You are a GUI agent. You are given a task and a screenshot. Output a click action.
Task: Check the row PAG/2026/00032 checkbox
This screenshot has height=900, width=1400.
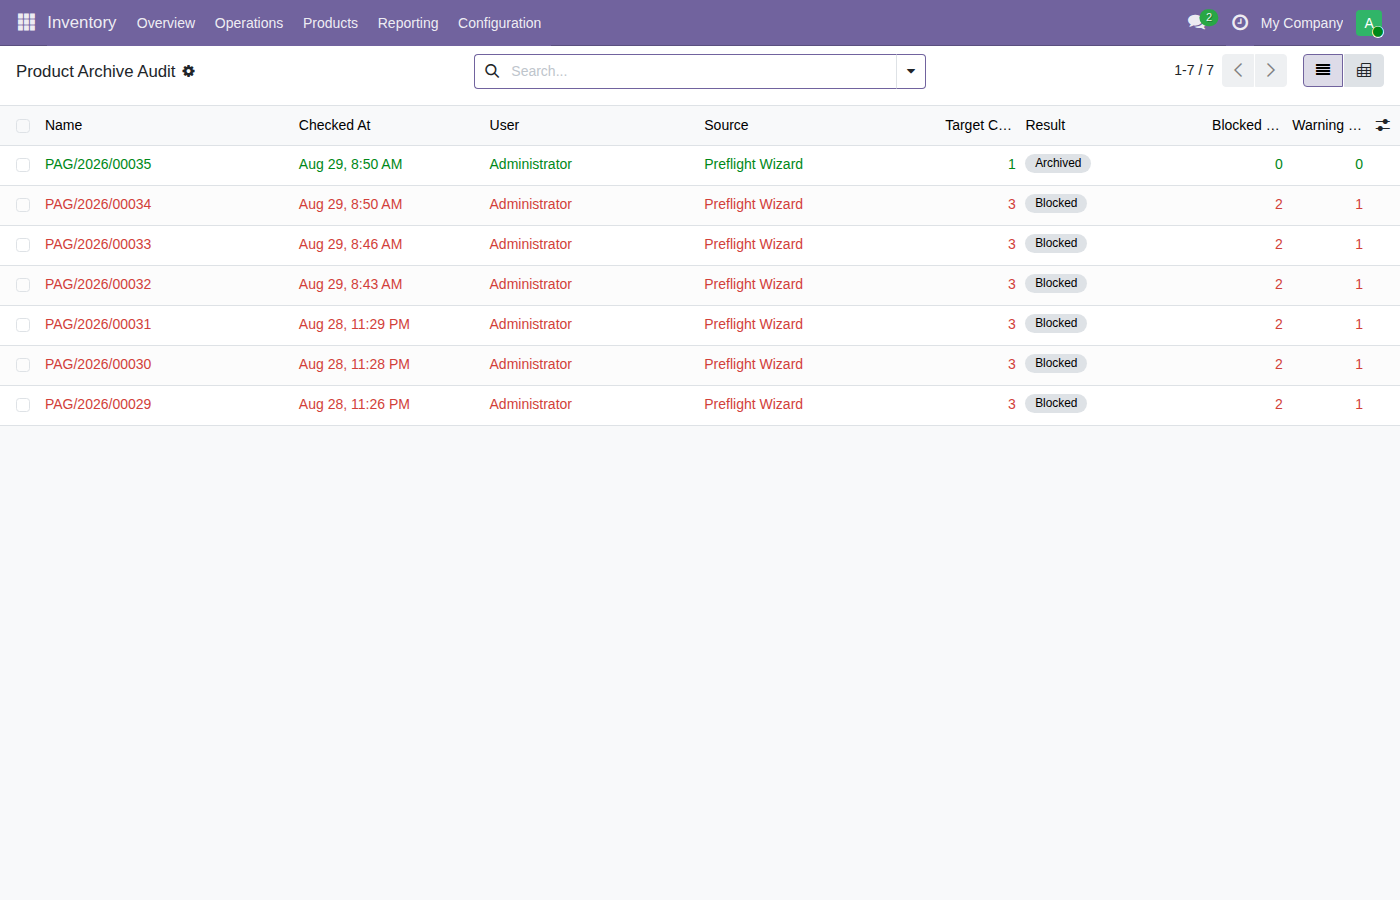tap(23, 285)
